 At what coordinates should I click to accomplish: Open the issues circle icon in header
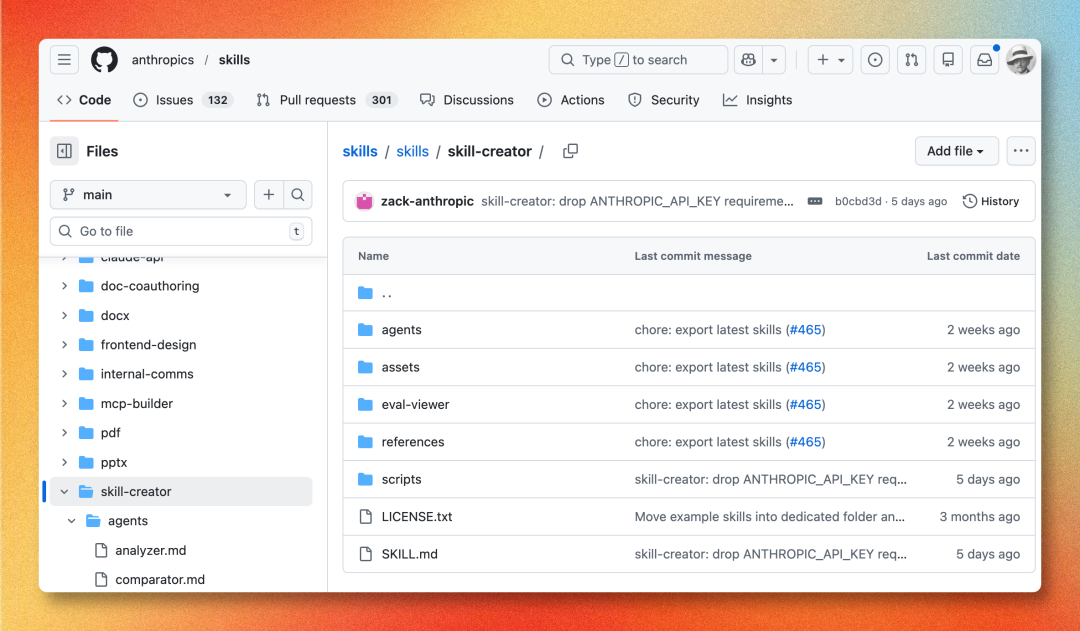point(875,60)
